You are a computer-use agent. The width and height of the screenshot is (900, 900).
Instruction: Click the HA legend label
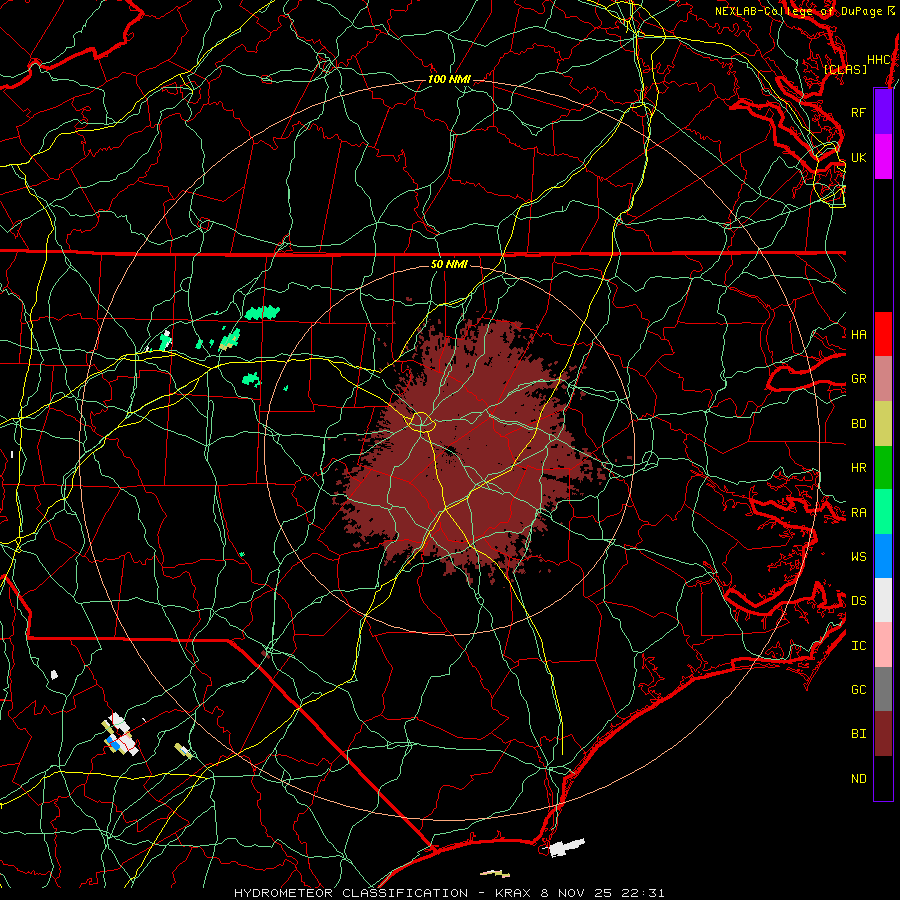858,334
